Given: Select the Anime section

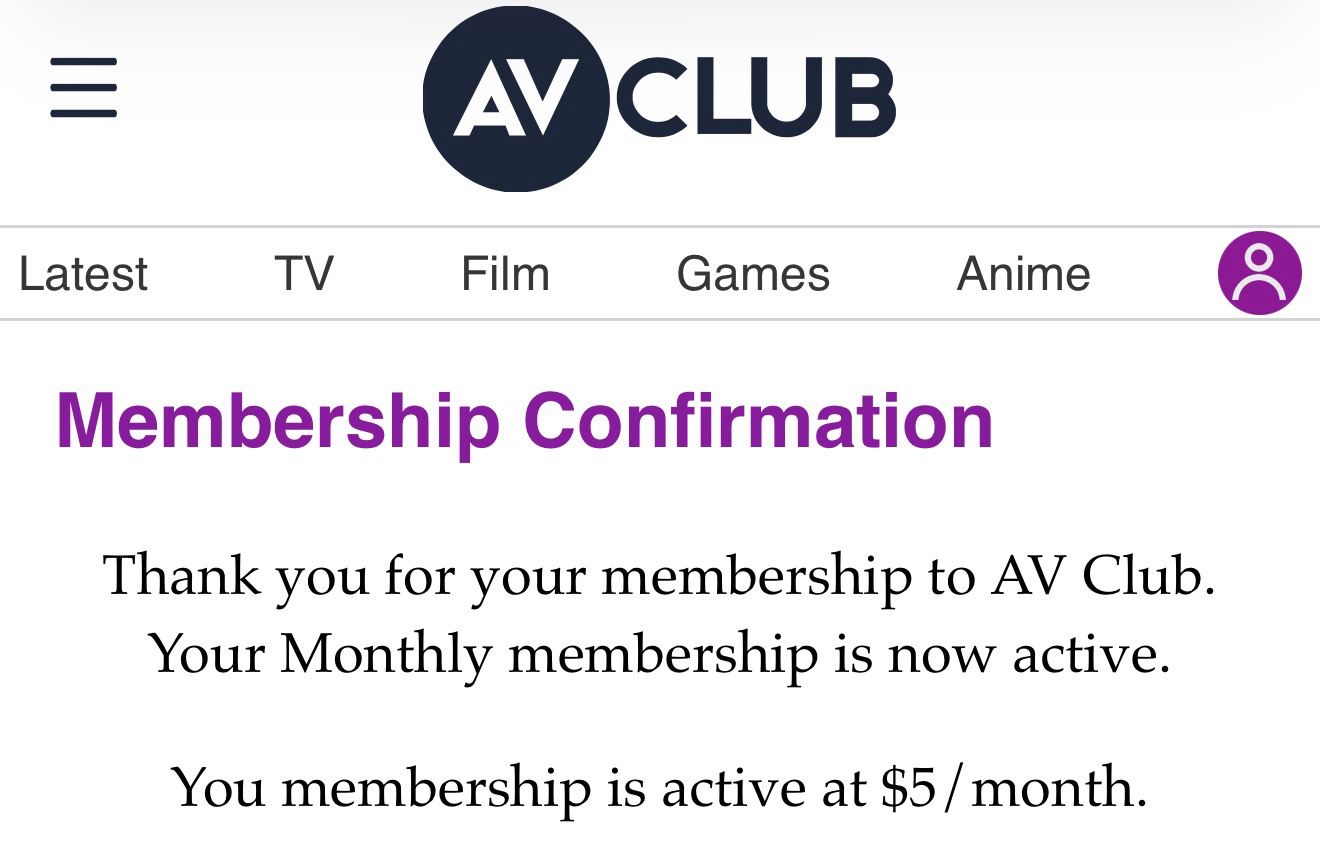Looking at the screenshot, I should pyautogui.click(x=1023, y=274).
